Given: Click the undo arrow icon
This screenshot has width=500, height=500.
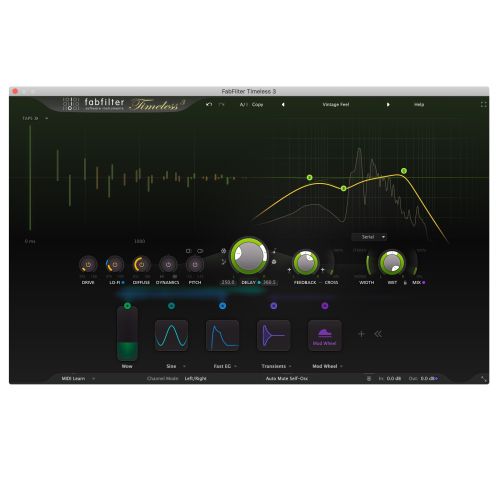Looking at the screenshot, I should coord(209,104).
